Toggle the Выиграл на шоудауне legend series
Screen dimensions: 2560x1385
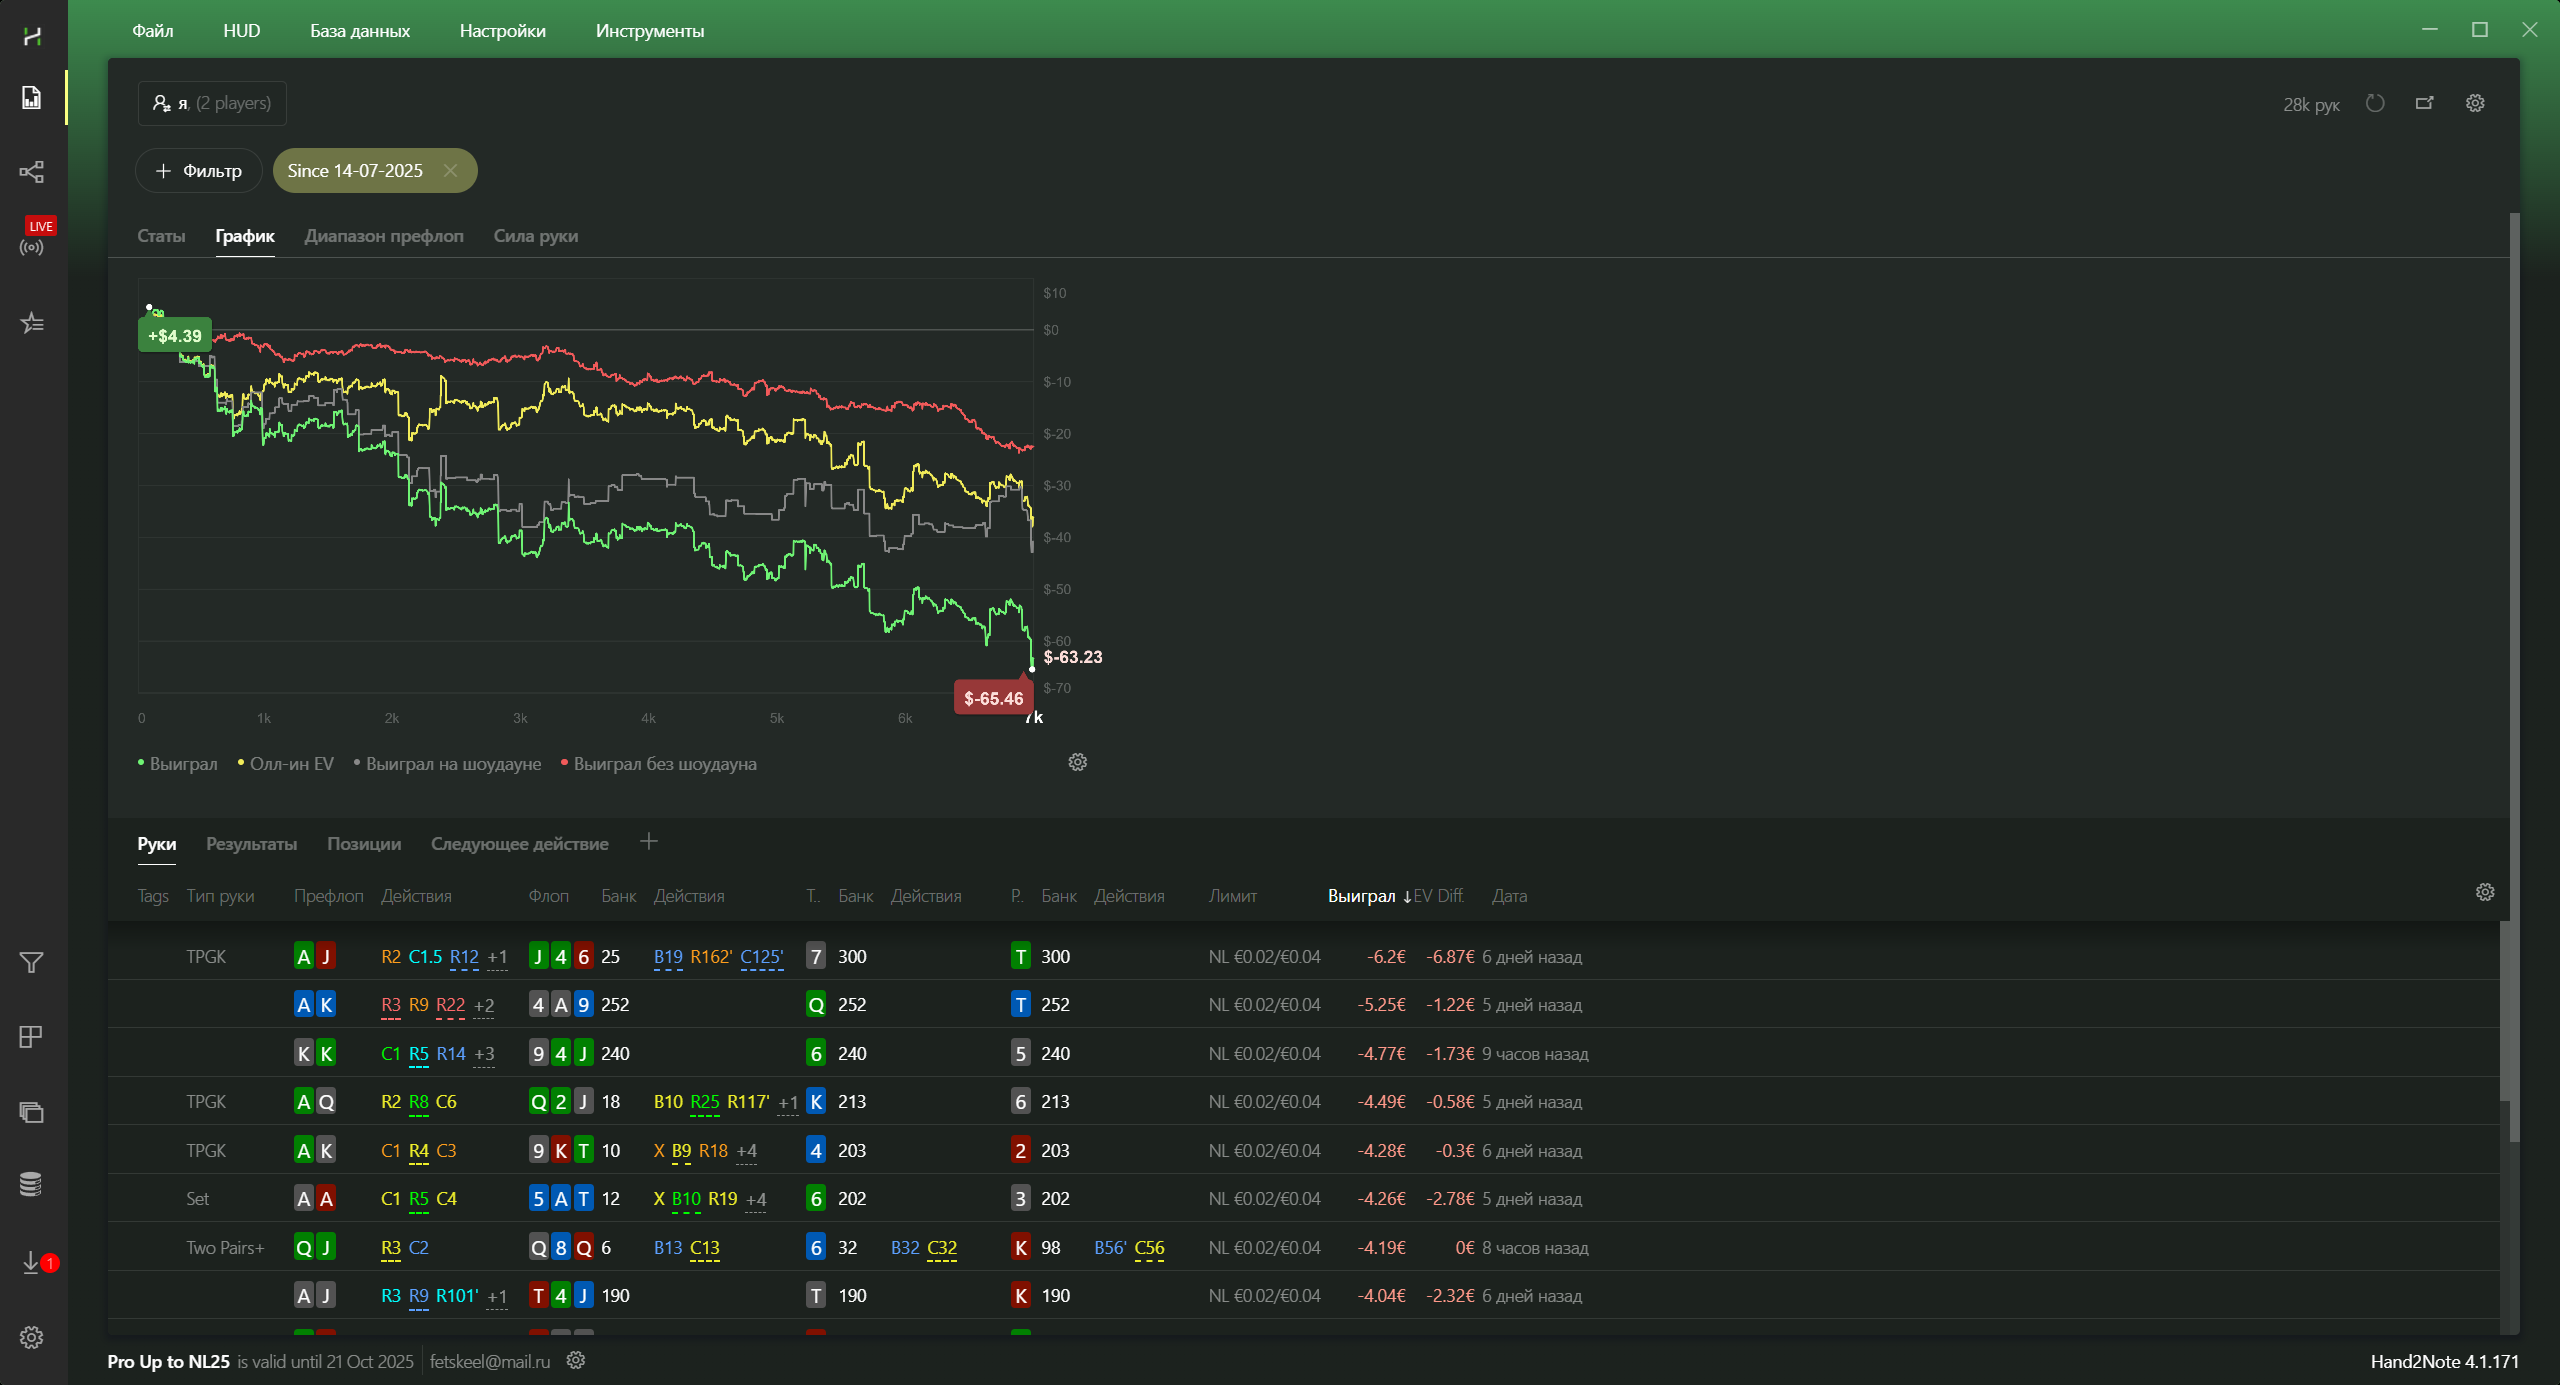(448, 764)
